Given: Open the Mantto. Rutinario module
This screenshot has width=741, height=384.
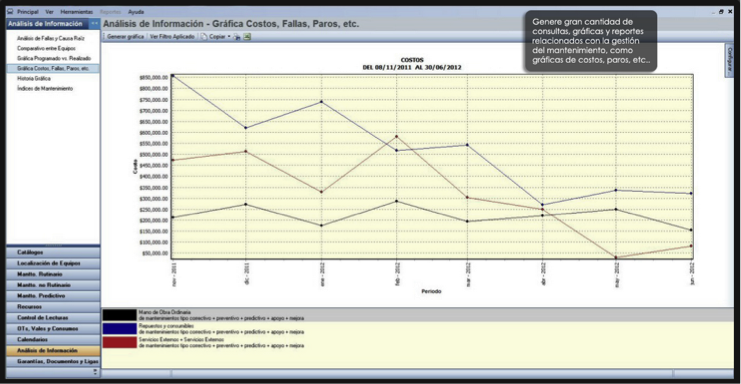Looking at the screenshot, I should 53,274.
